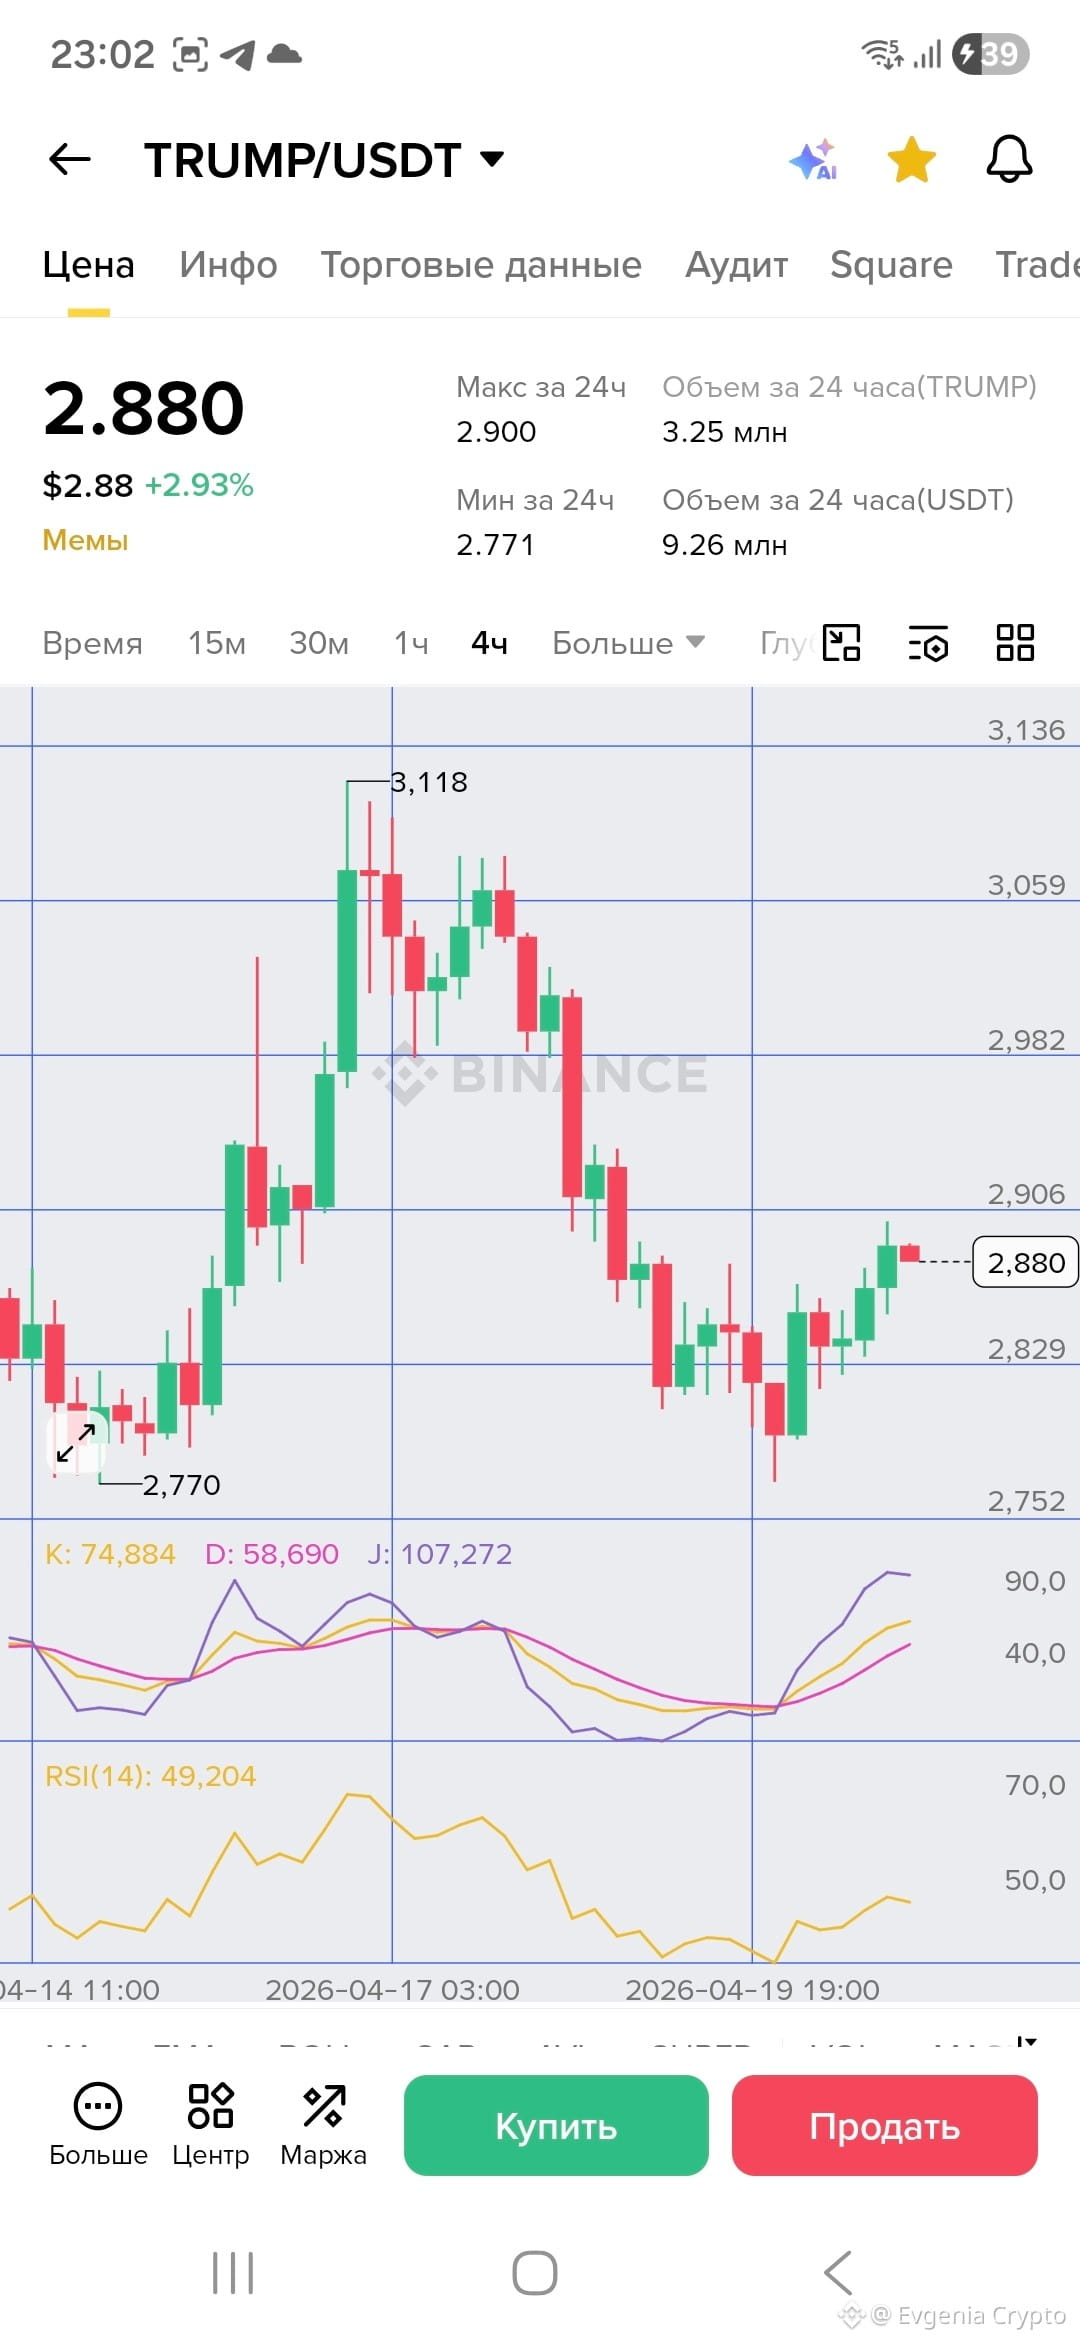Tap the 2026-04-19 19:00 time axis label

pos(752,1990)
